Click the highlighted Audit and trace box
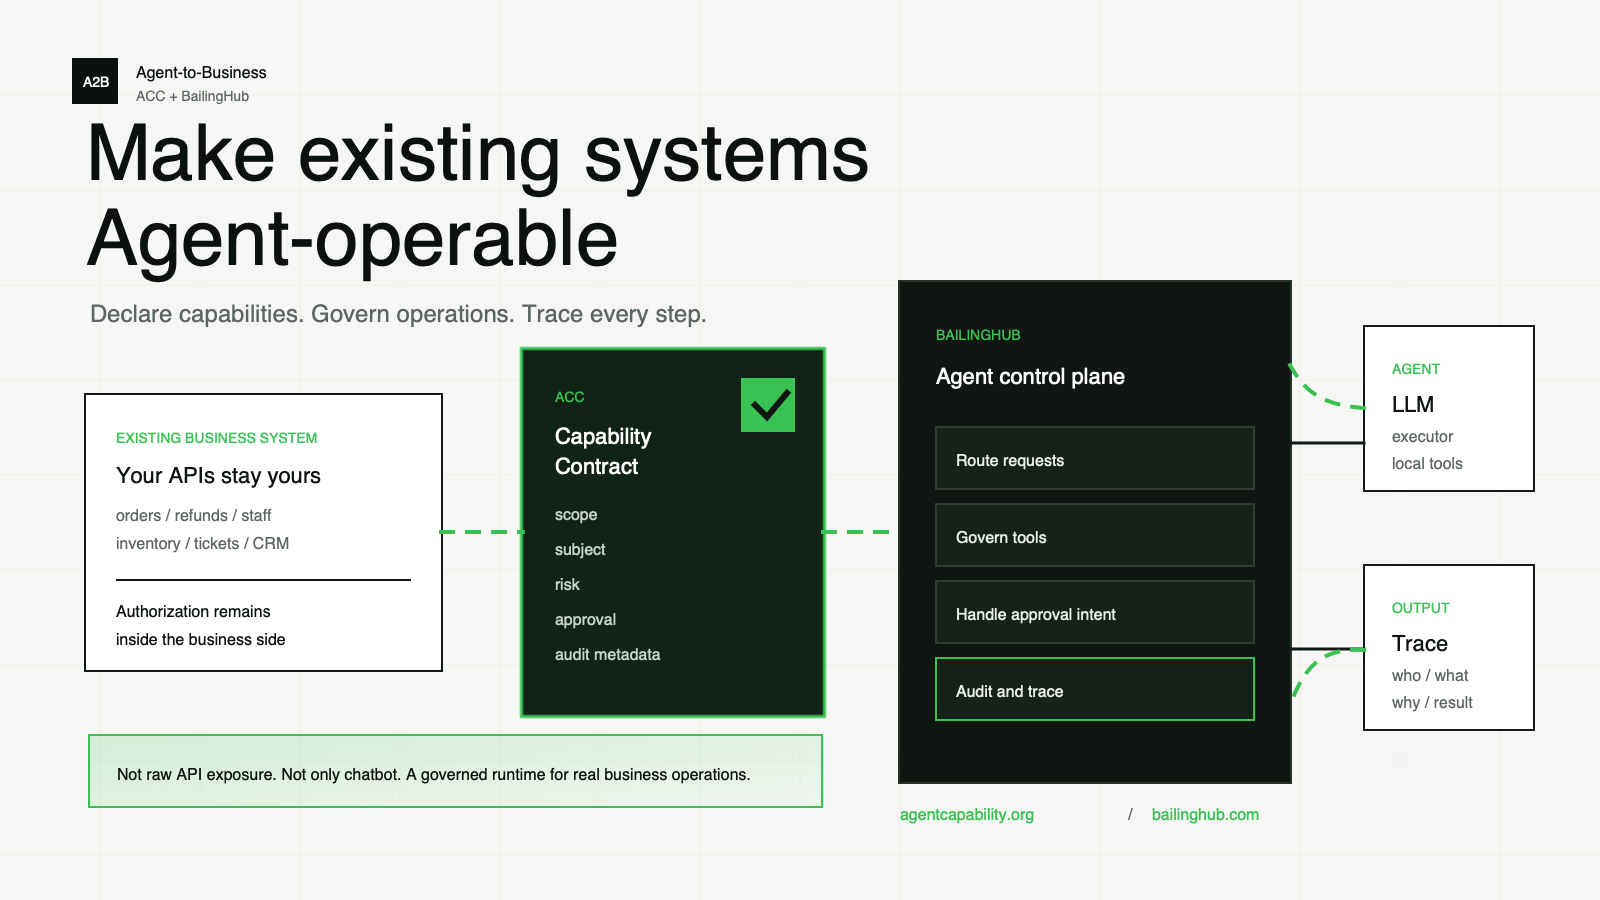 pos(1095,689)
